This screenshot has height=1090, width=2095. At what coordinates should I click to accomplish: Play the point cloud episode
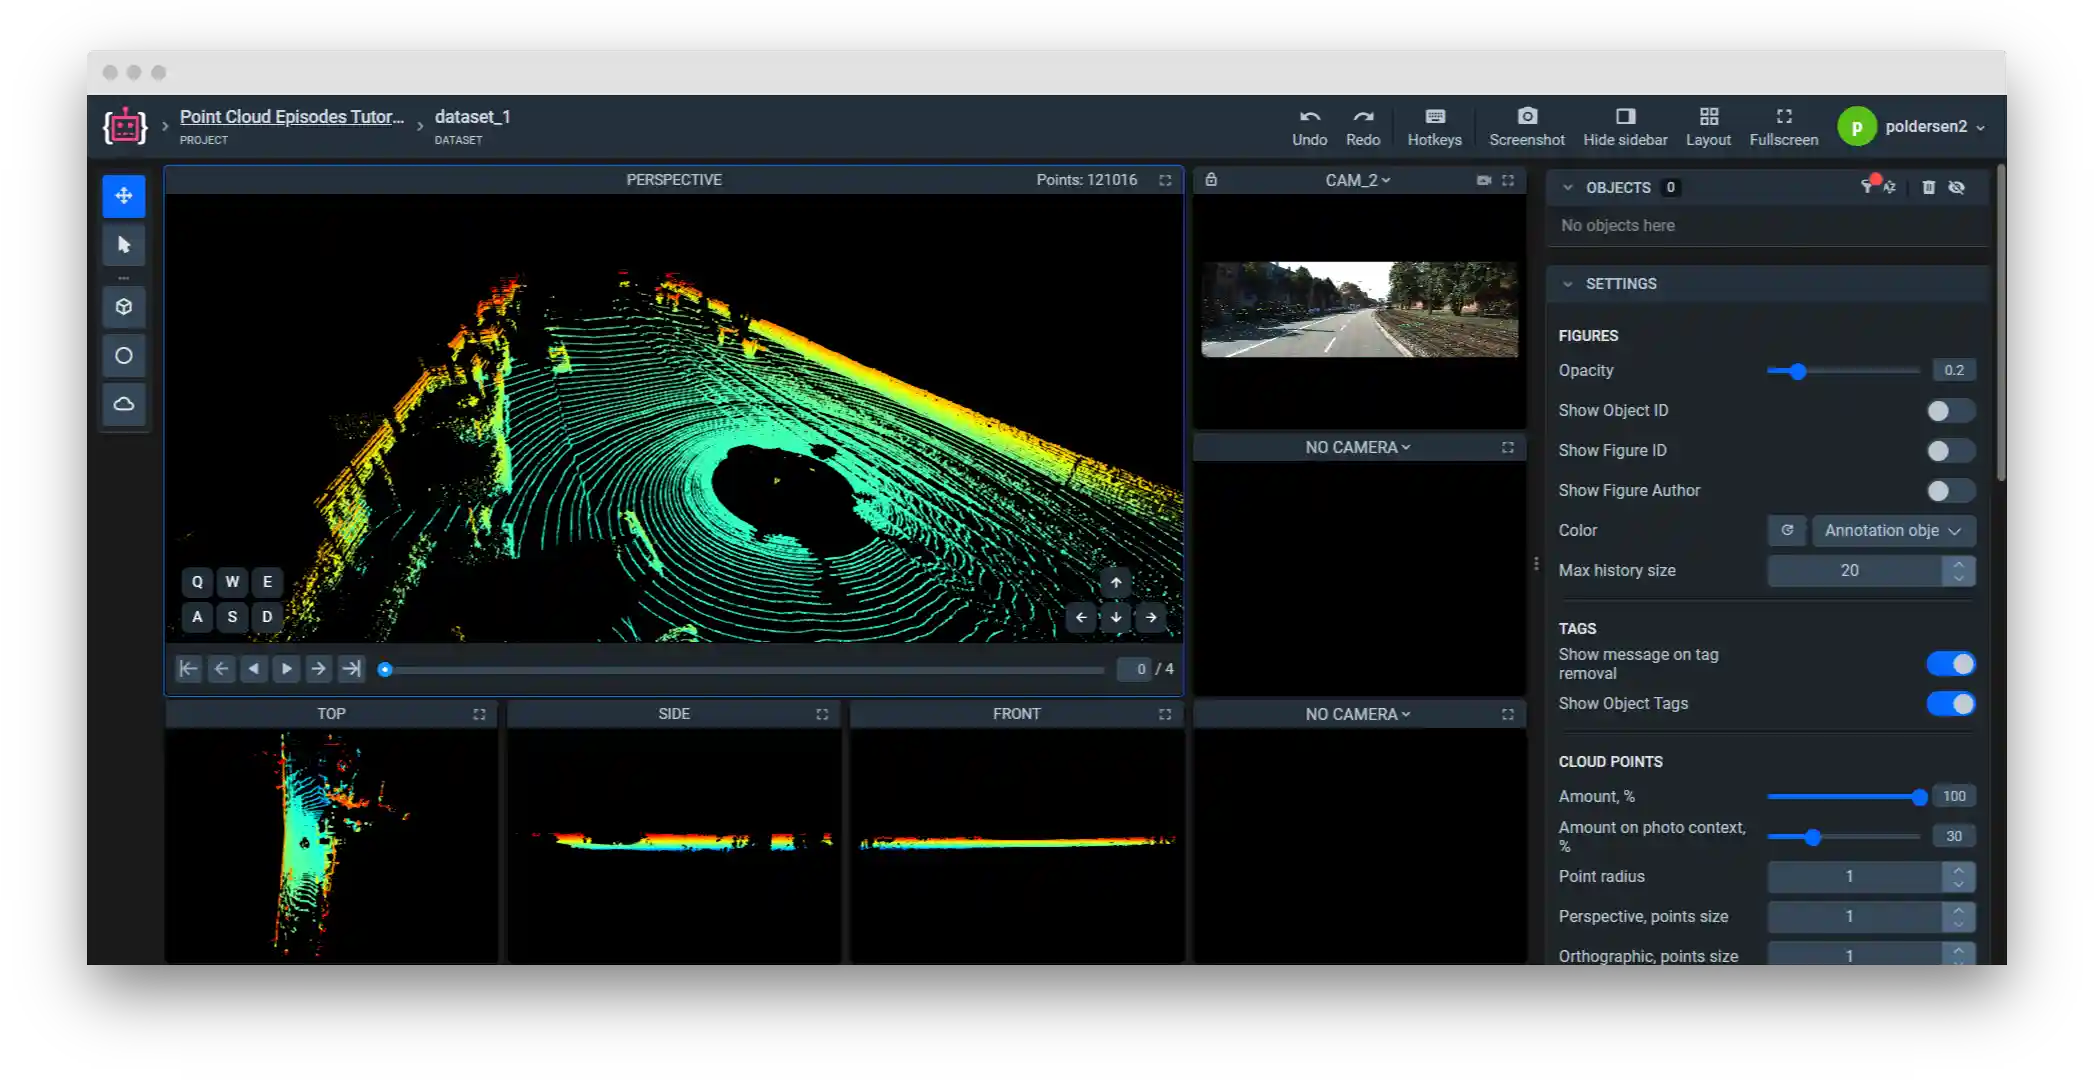point(287,669)
